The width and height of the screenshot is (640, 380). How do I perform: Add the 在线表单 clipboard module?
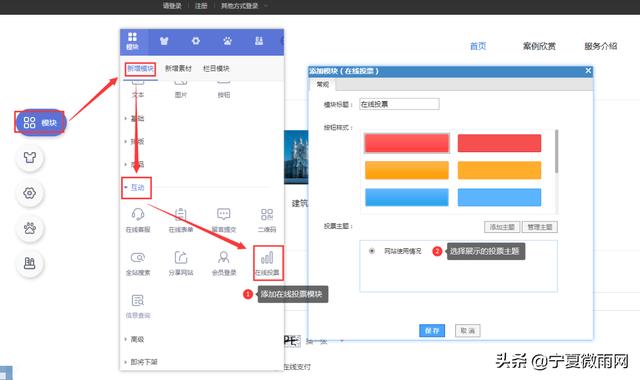click(x=181, y=220)
